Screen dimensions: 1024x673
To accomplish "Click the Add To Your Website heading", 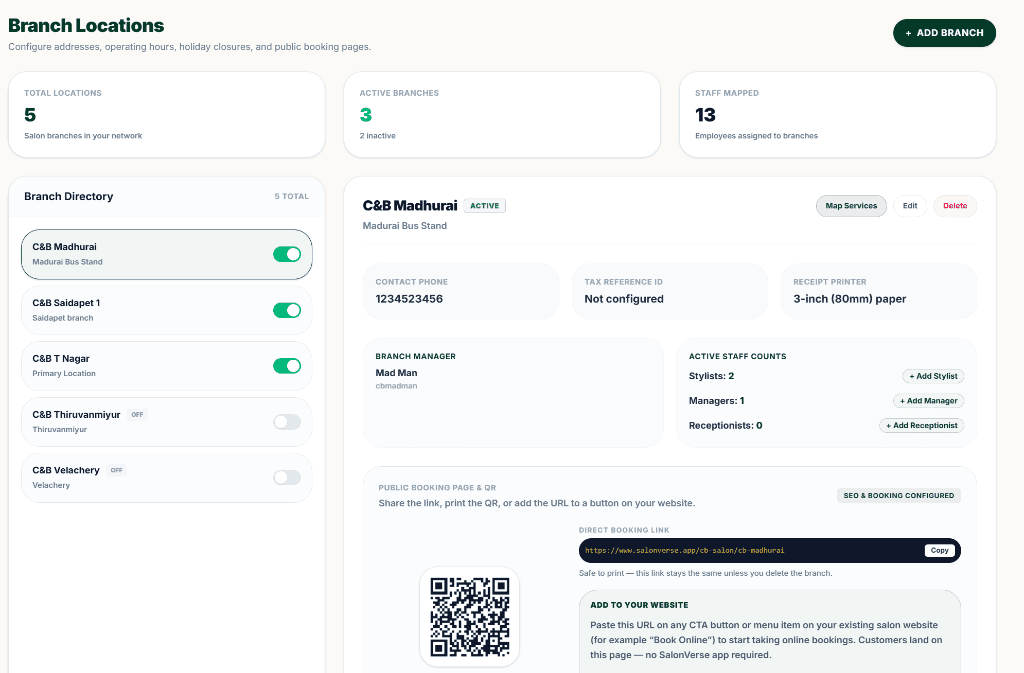I will point(639,605).
